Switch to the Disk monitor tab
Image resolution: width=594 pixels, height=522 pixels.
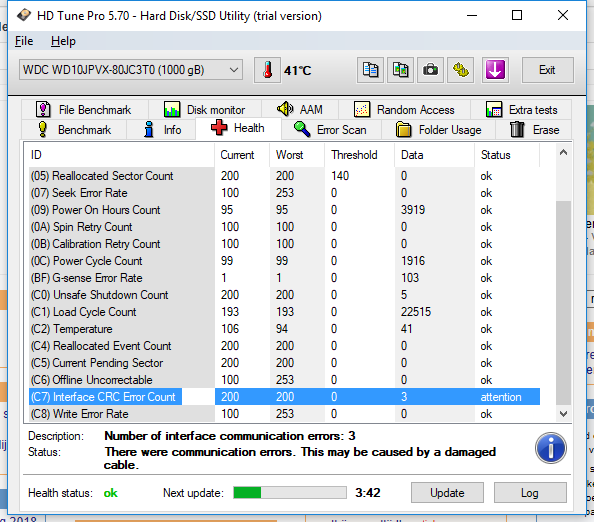coord(205,109)
